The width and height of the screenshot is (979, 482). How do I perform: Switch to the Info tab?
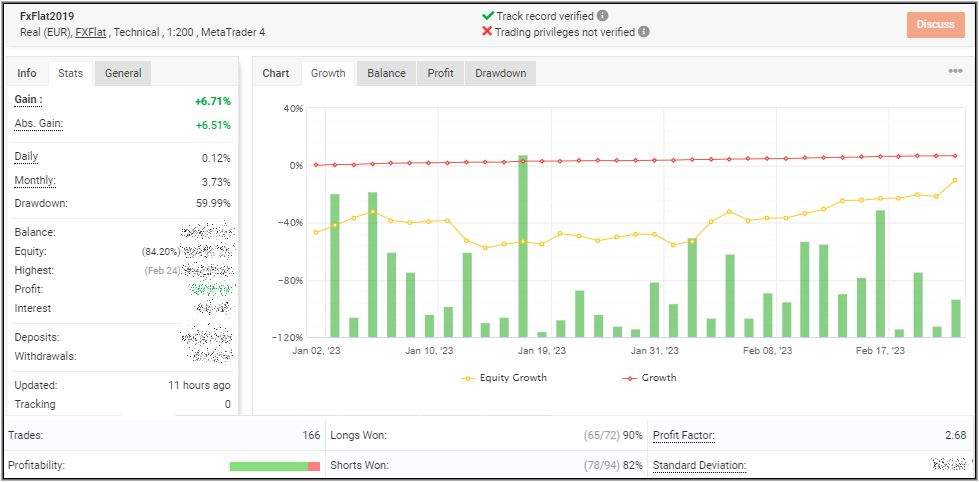(27, 73)
